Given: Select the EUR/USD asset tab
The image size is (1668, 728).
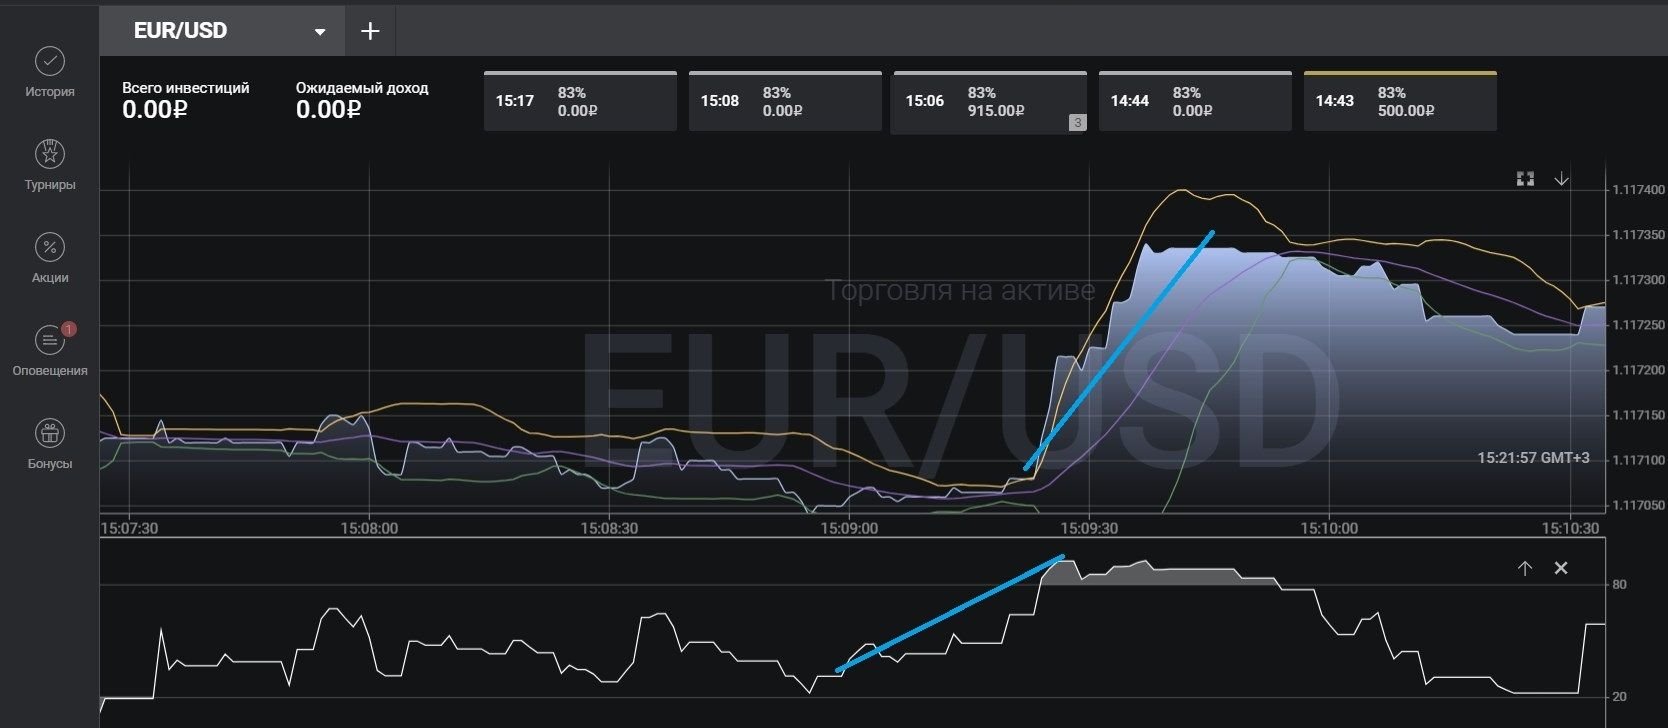Looking at the screenshot, I should [x=222, y=31].
